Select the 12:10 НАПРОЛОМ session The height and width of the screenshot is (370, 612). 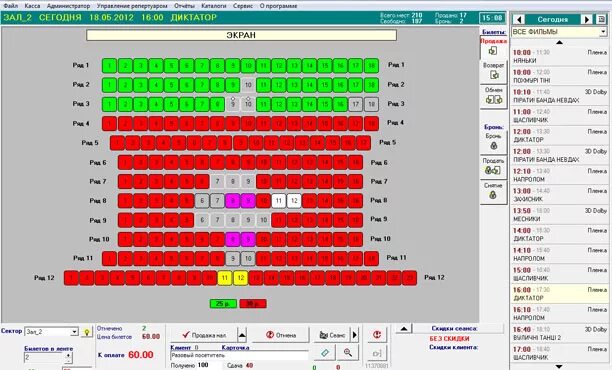click(560, 175)
